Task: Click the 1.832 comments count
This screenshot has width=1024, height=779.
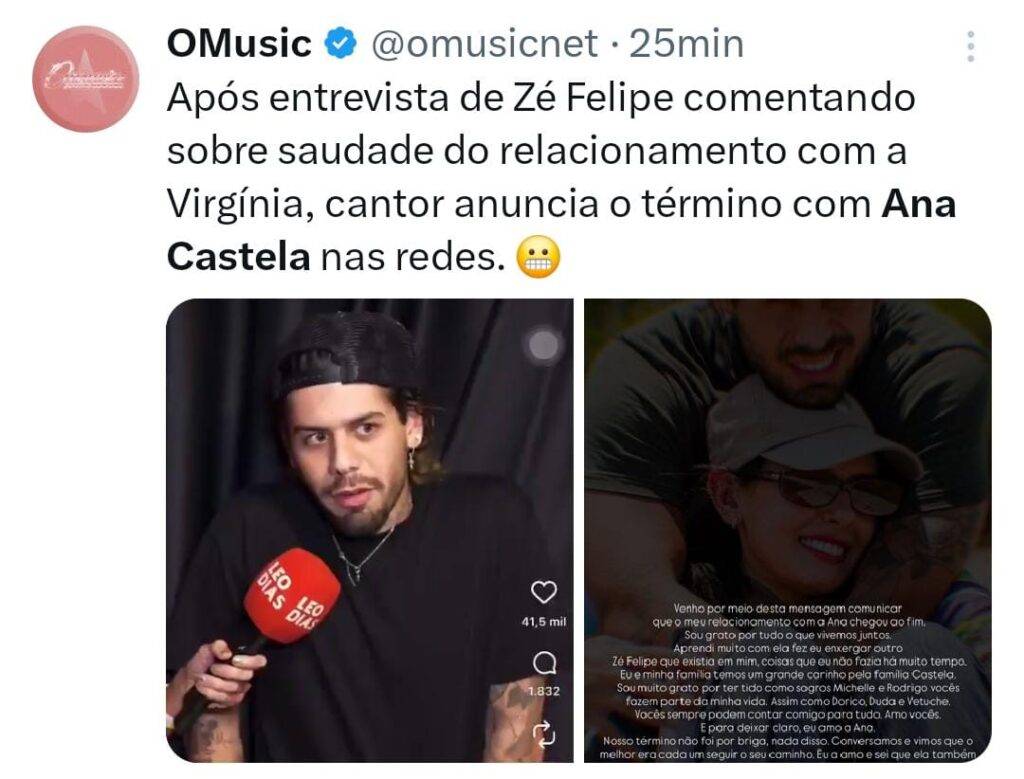Action: tap(543, 691)
